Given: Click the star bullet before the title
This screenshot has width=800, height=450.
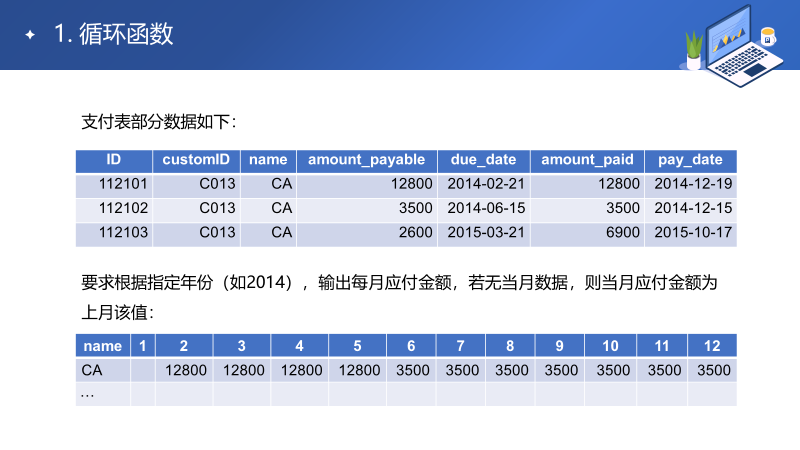Looking at the screenshot, I should 30,35.
